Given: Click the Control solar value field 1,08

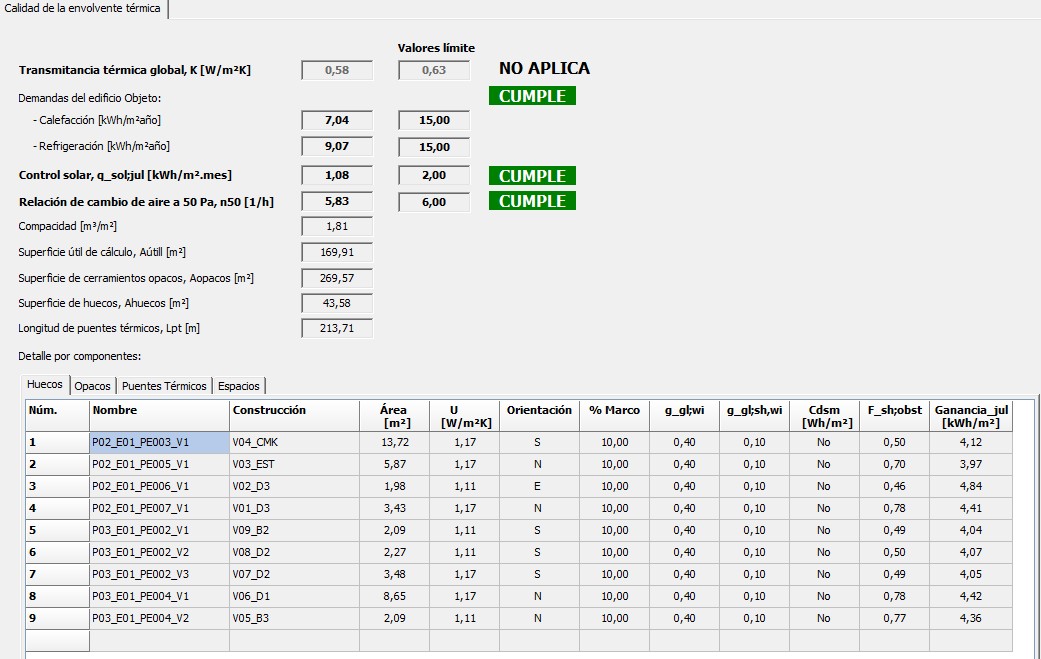Looking at the screenshot, I should 337,175.
